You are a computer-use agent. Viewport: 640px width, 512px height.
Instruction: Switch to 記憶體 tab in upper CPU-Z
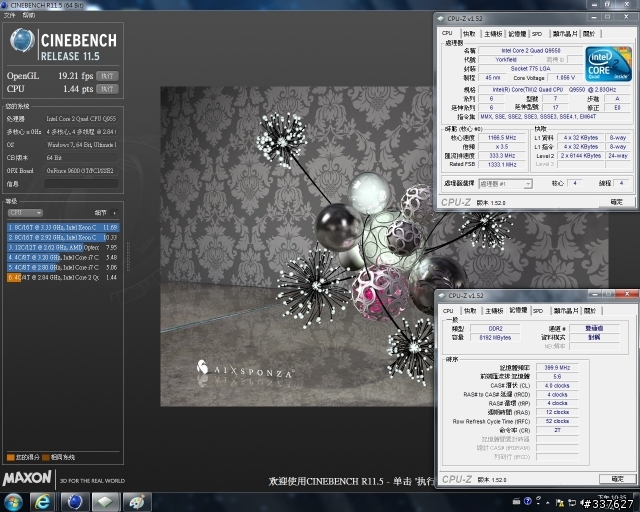(517, 34)
